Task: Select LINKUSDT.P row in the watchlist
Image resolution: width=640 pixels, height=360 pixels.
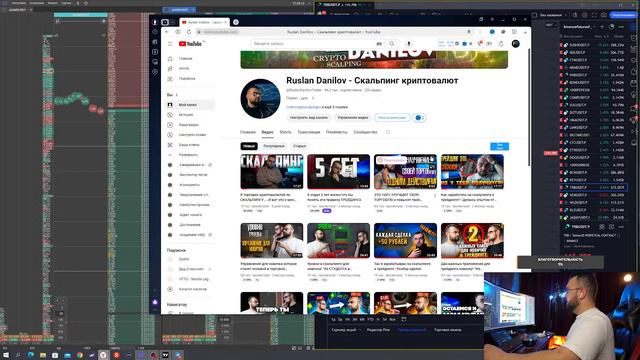Action: 594,127
